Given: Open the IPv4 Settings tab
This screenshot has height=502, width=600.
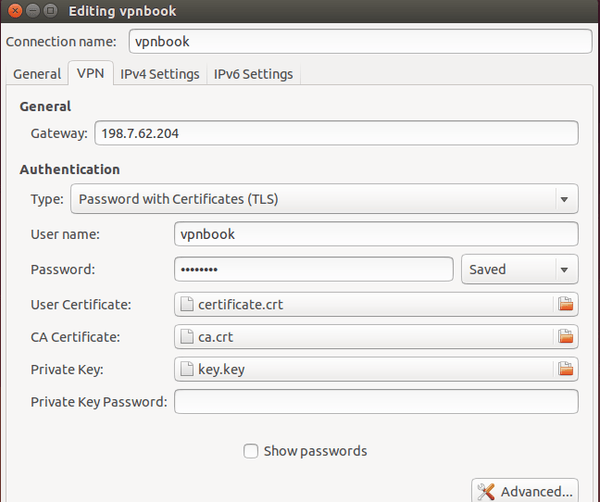Looking at the screenshot, I should [160, 74].
